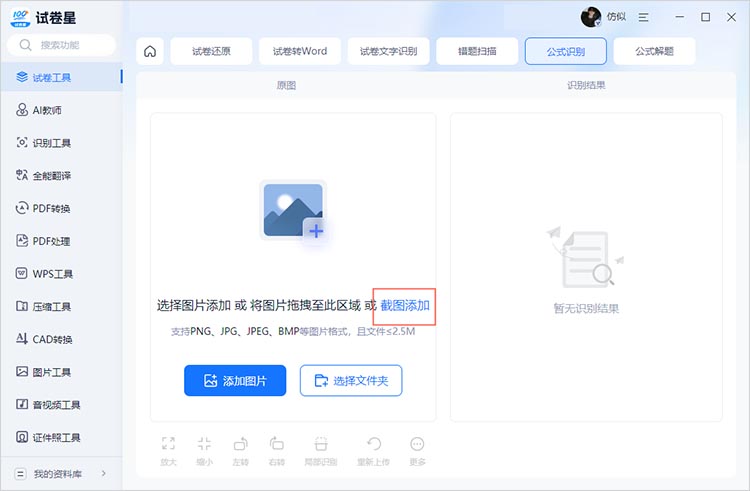Image resolution: width=750 pixels, height=491 pixels.
Task: Open 全能翻译 sidebar item
Action: click(61, 176)
